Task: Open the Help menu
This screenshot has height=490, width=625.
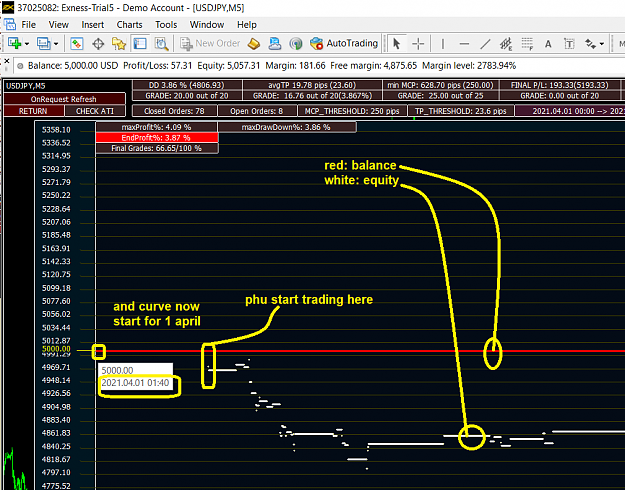Action: (247, 25)
